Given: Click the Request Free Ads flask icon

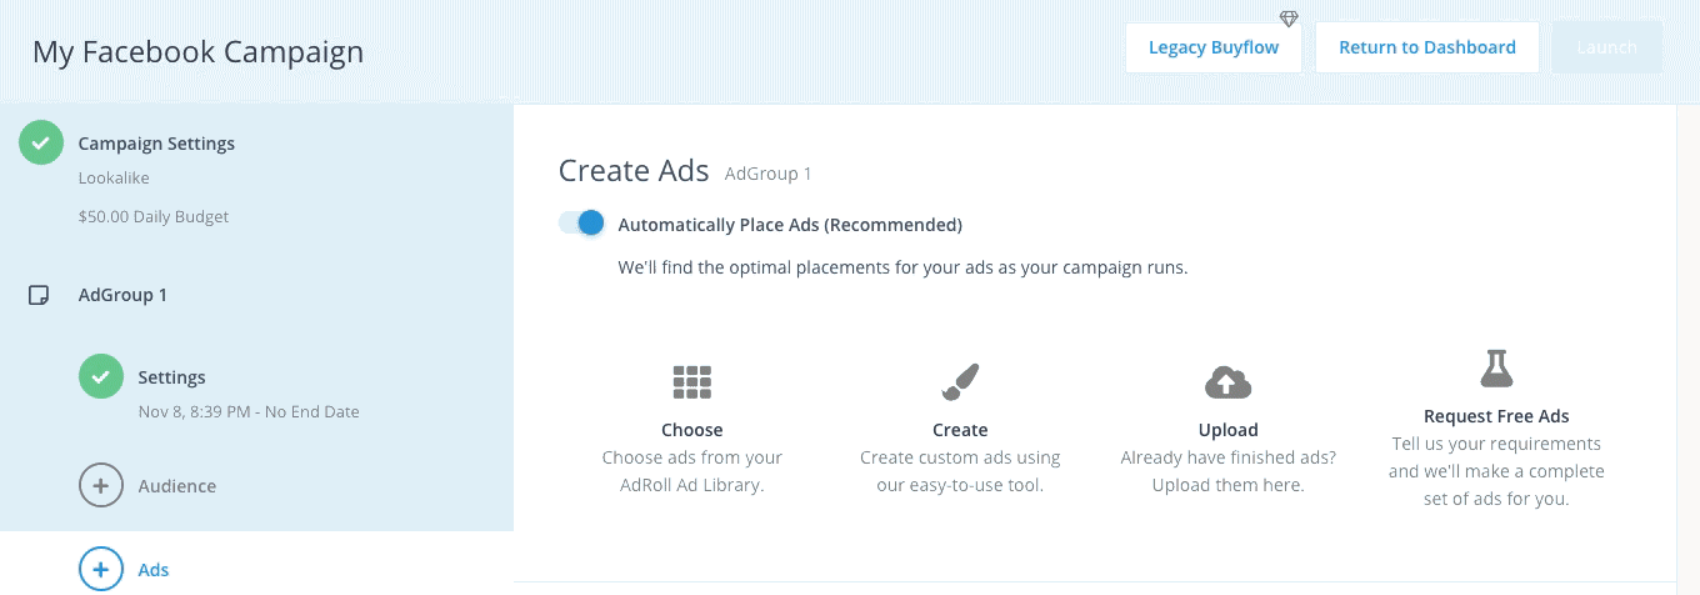Looking at the screenshot, I should [1496, 368].
